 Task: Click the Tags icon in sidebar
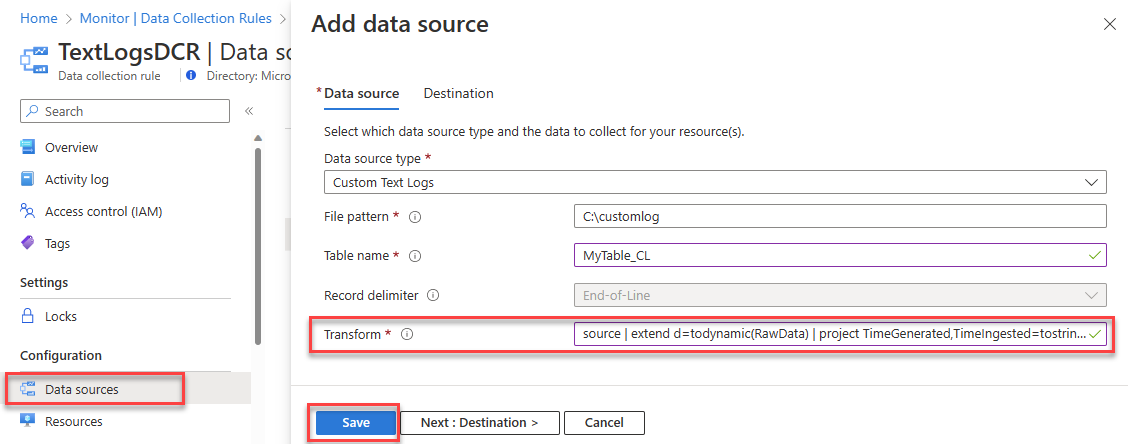click(x=28, y=243)
